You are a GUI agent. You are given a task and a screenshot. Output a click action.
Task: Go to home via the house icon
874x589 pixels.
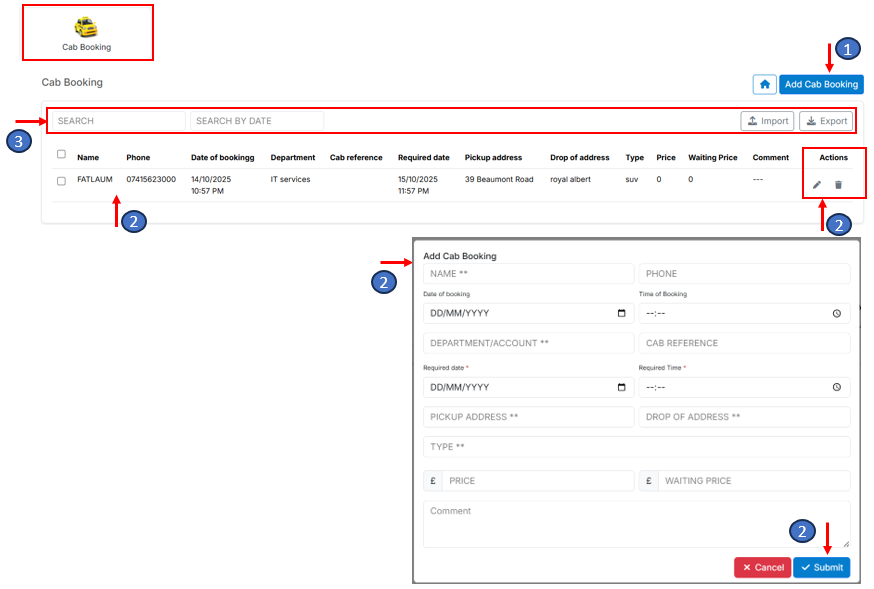[x=764, y=85]
